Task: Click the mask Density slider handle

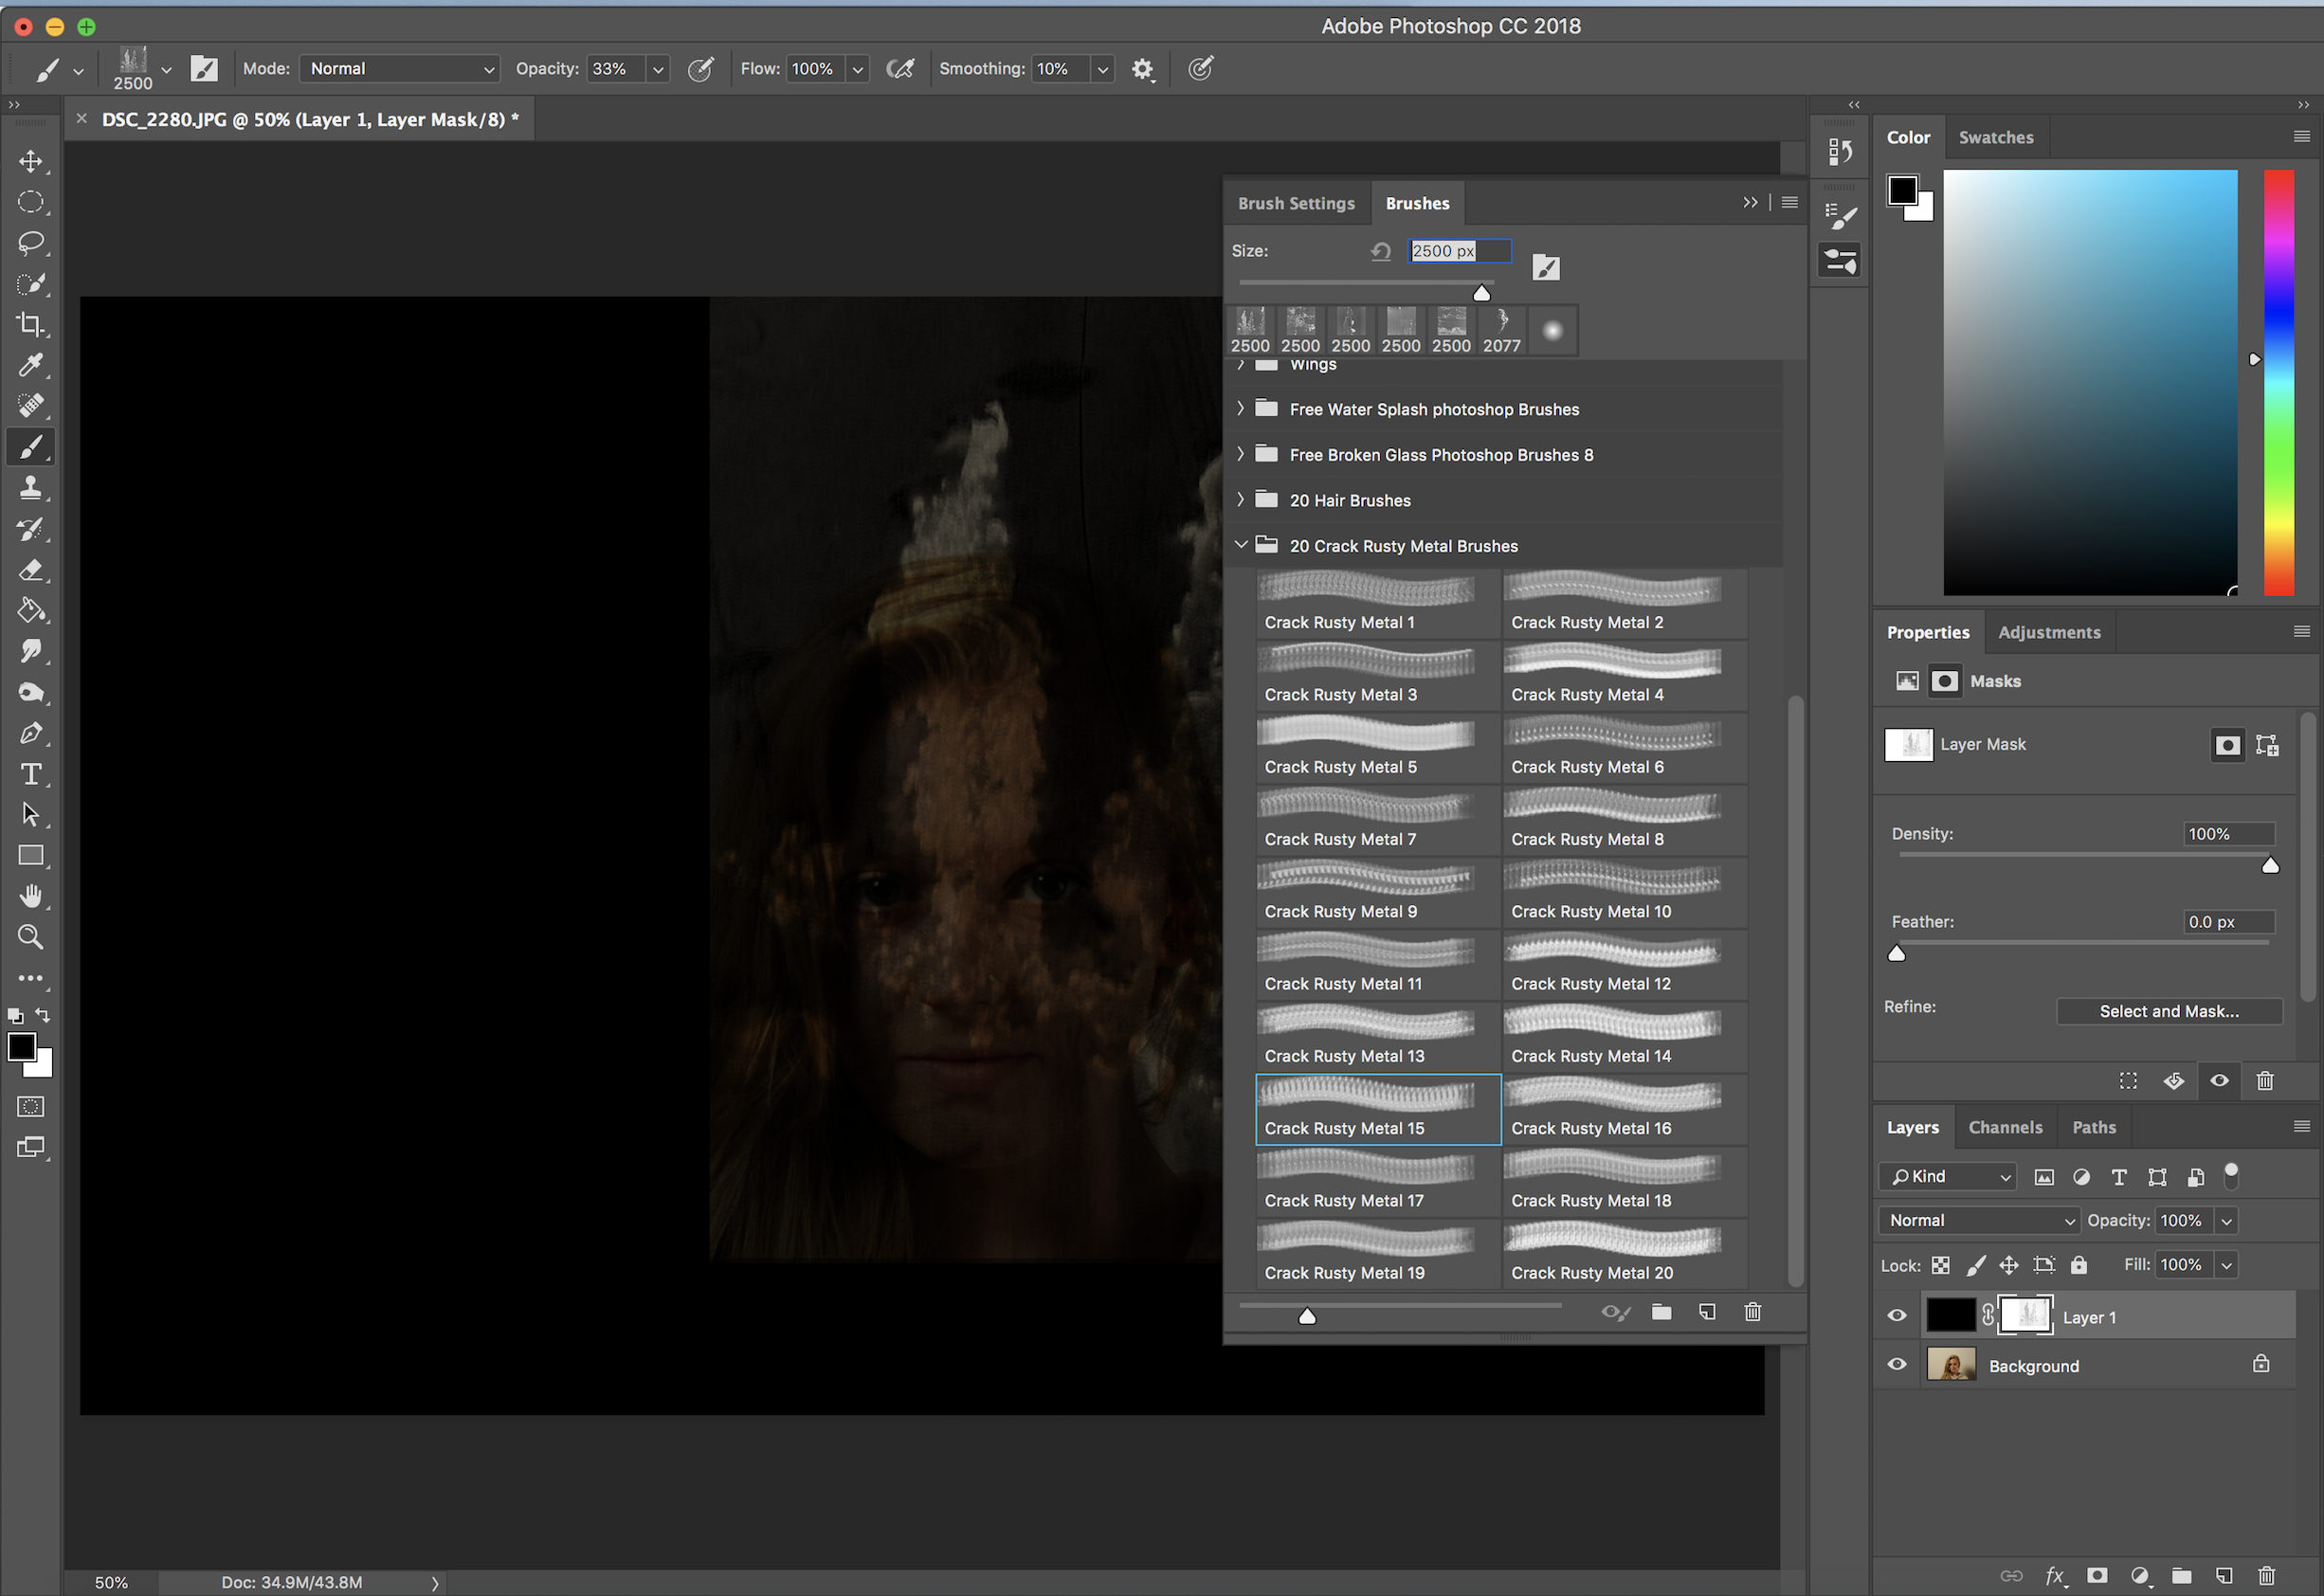Action: pos(2270,866)
